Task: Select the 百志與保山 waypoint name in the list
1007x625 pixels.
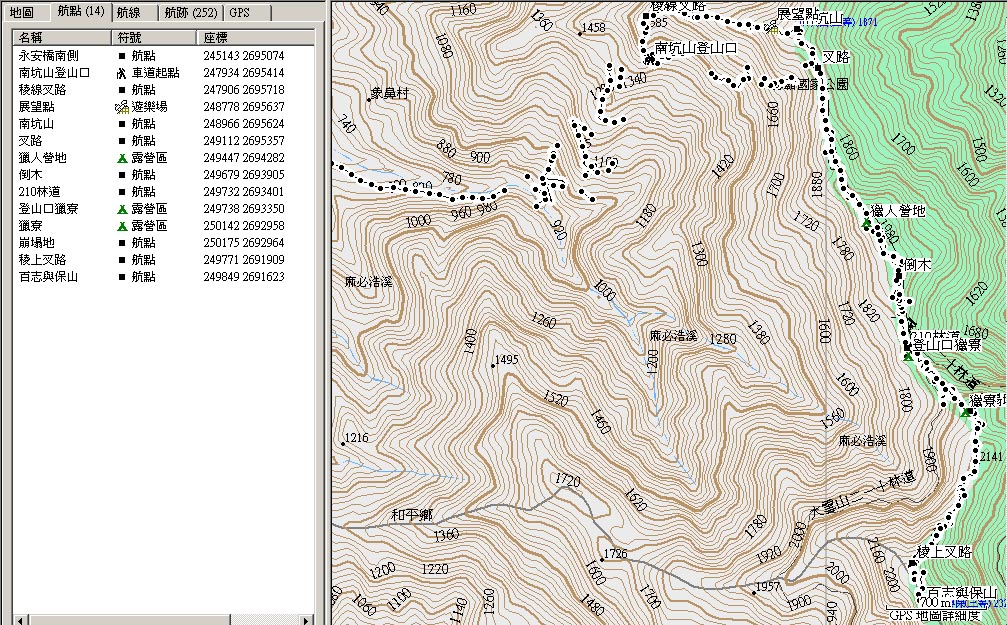Action: coord(49,277)
